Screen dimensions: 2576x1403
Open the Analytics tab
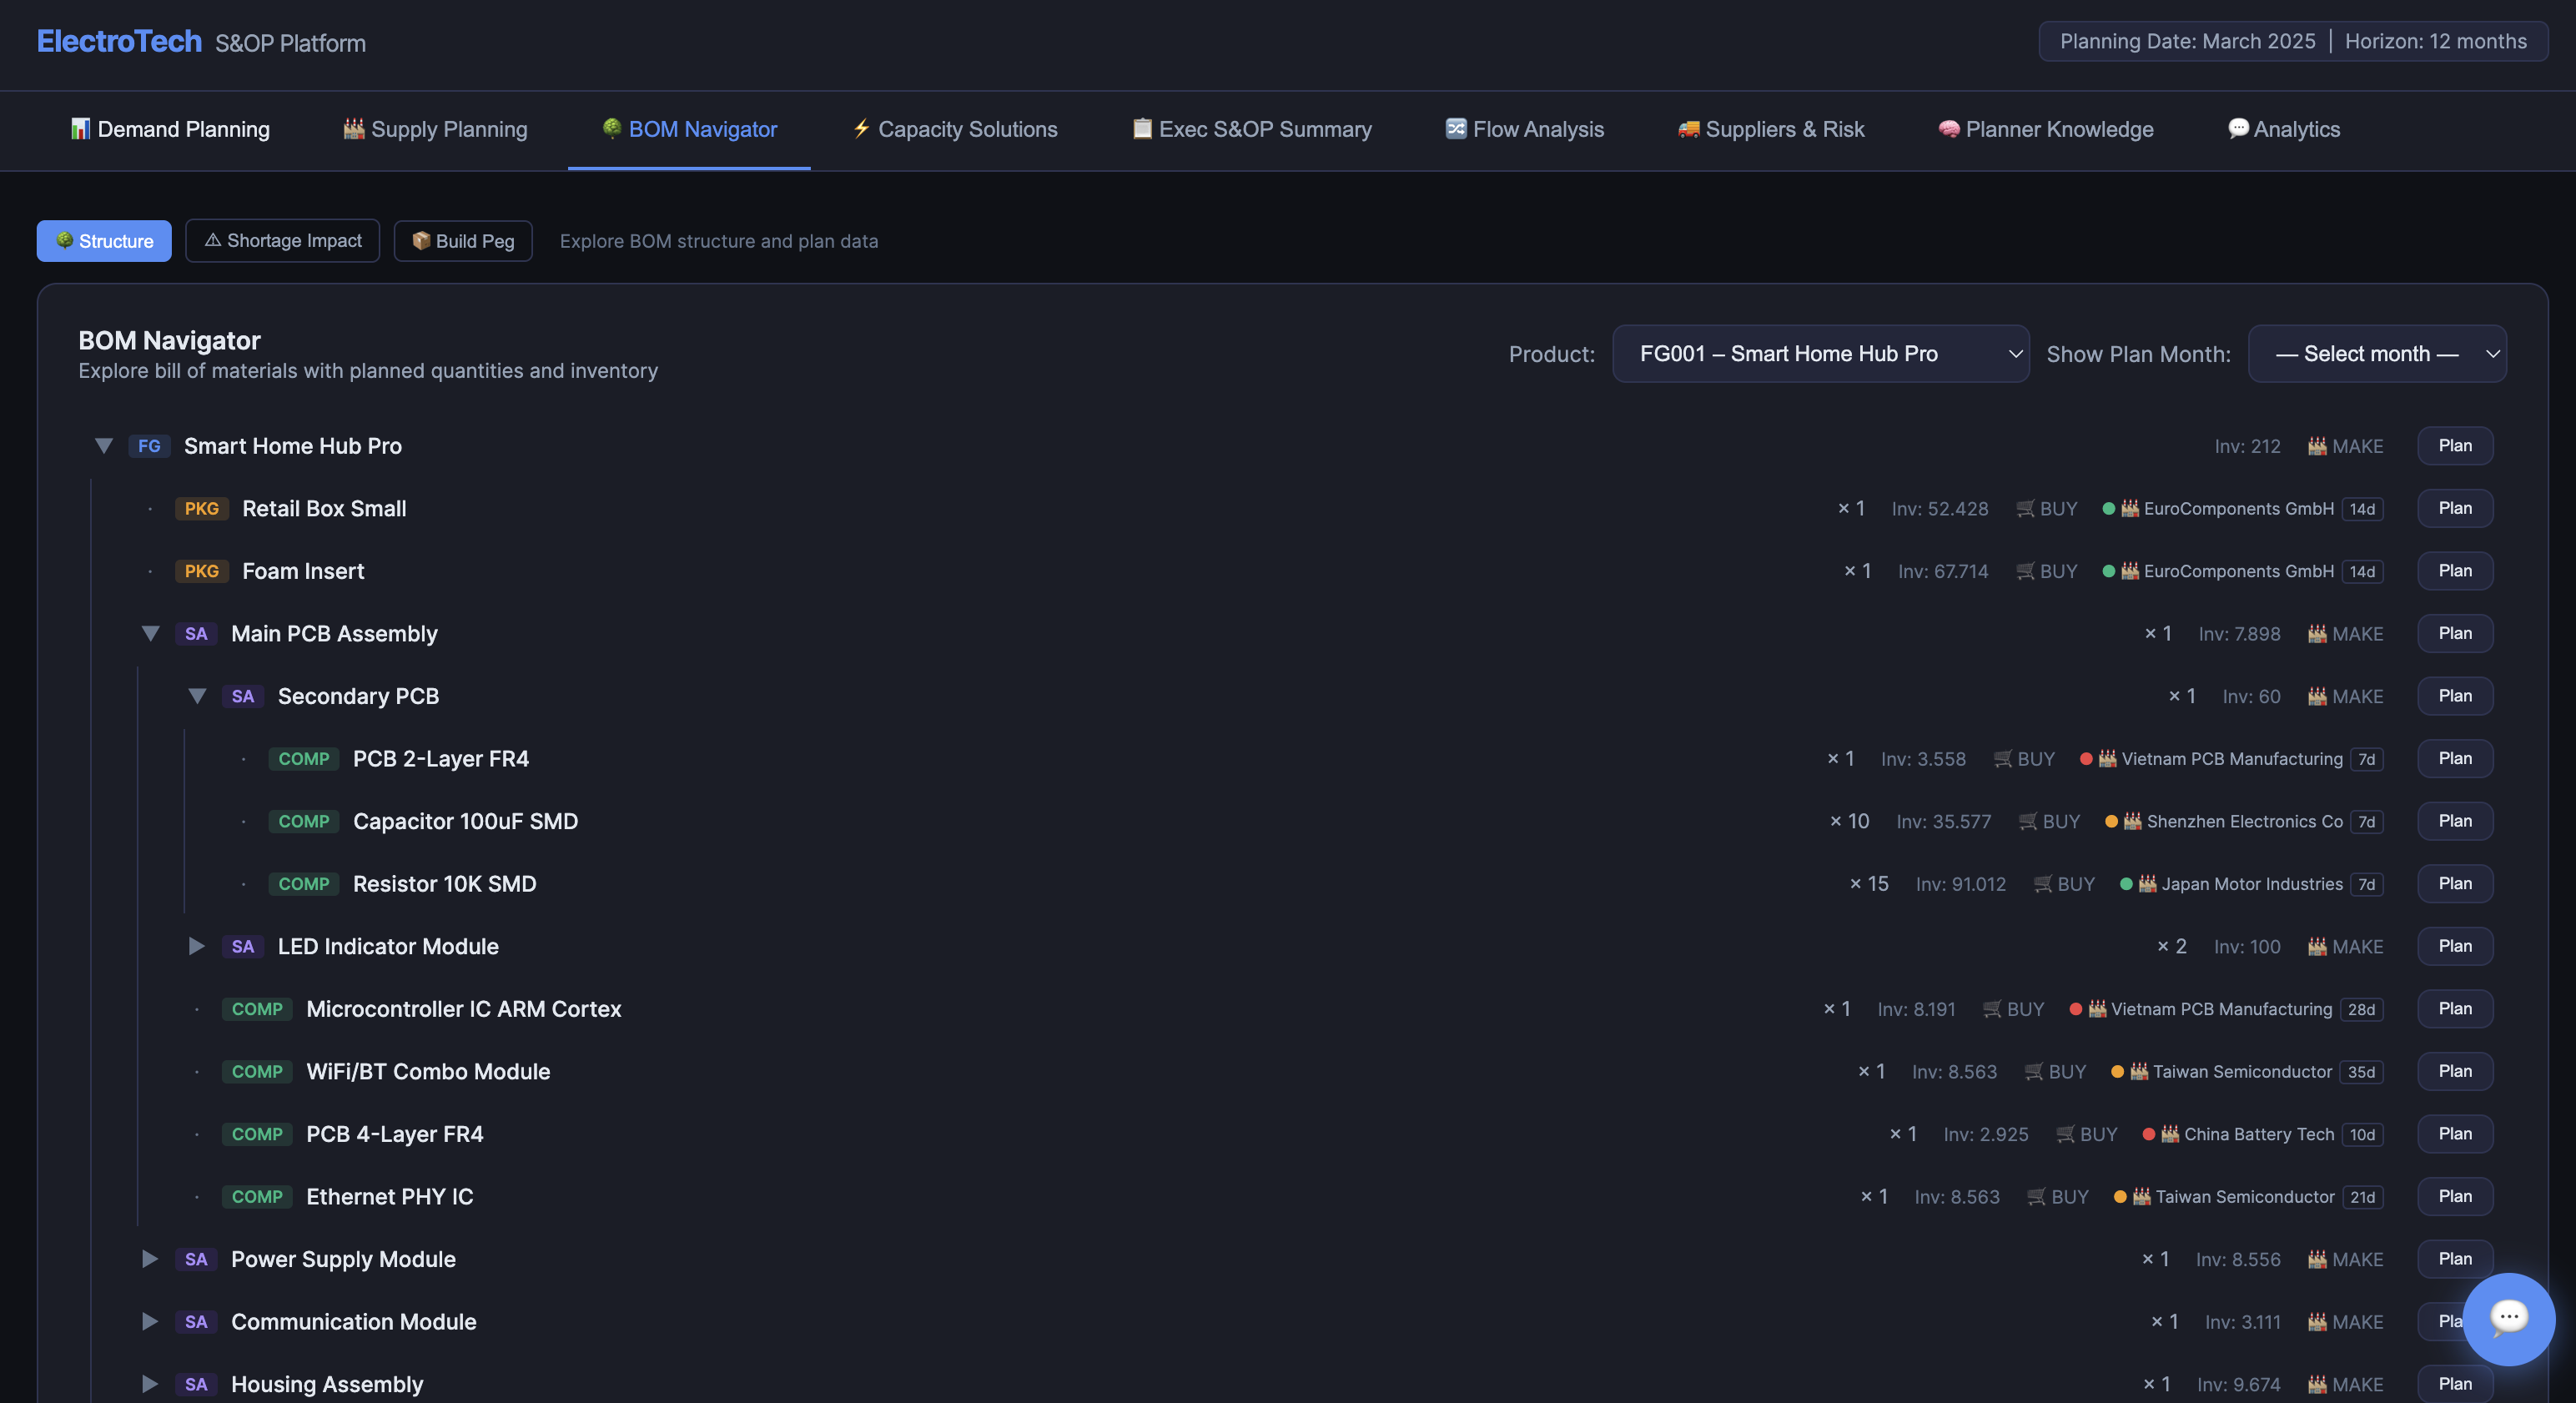2284,129
